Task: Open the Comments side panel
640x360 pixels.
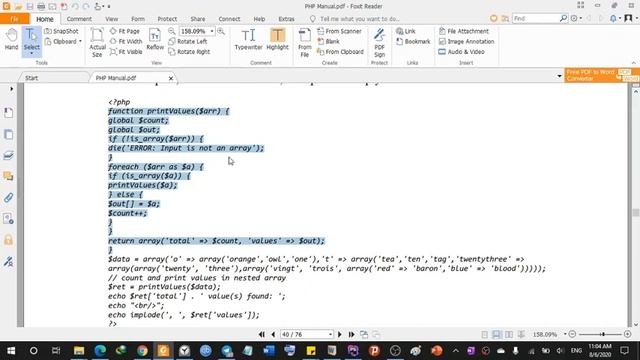Action: click(9, 176)
